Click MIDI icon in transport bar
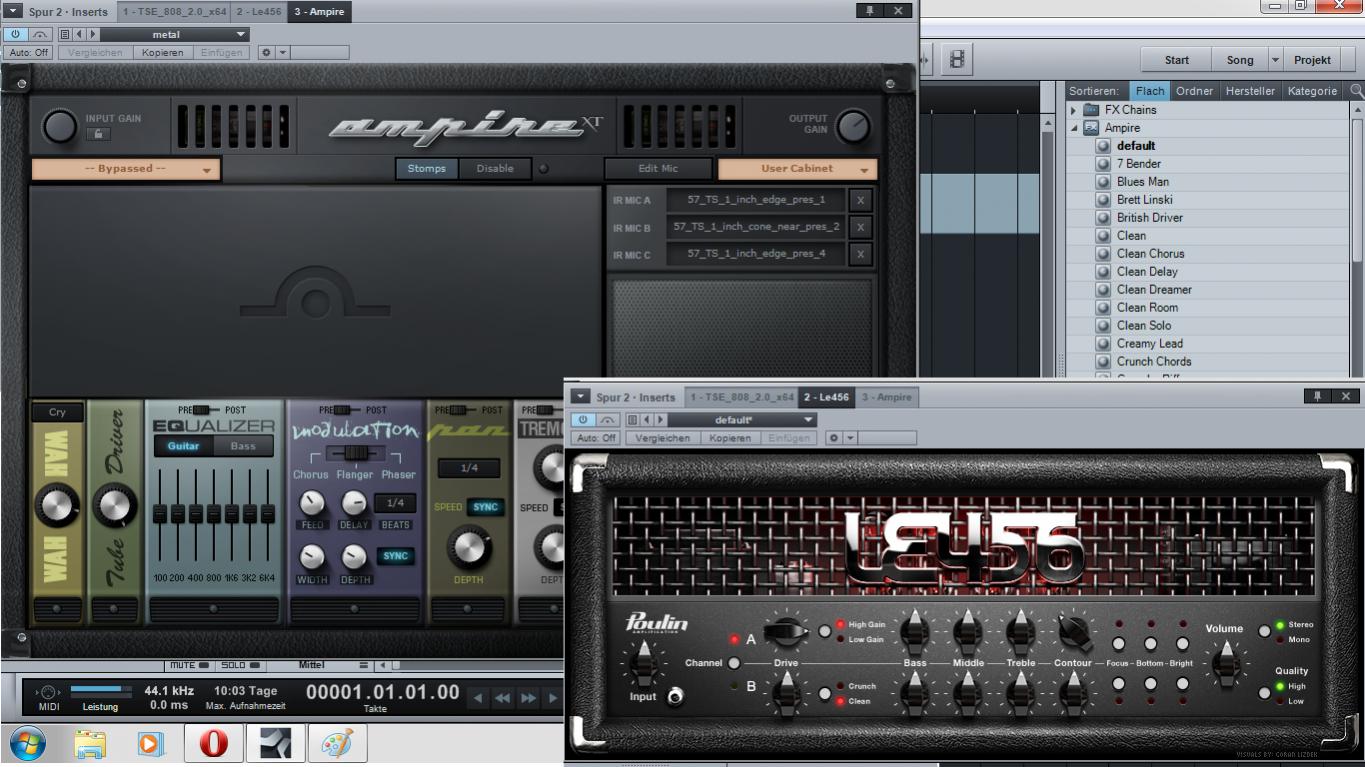Image resolution: width=1365 pixels, height=767 pixels. coord(49,692)
